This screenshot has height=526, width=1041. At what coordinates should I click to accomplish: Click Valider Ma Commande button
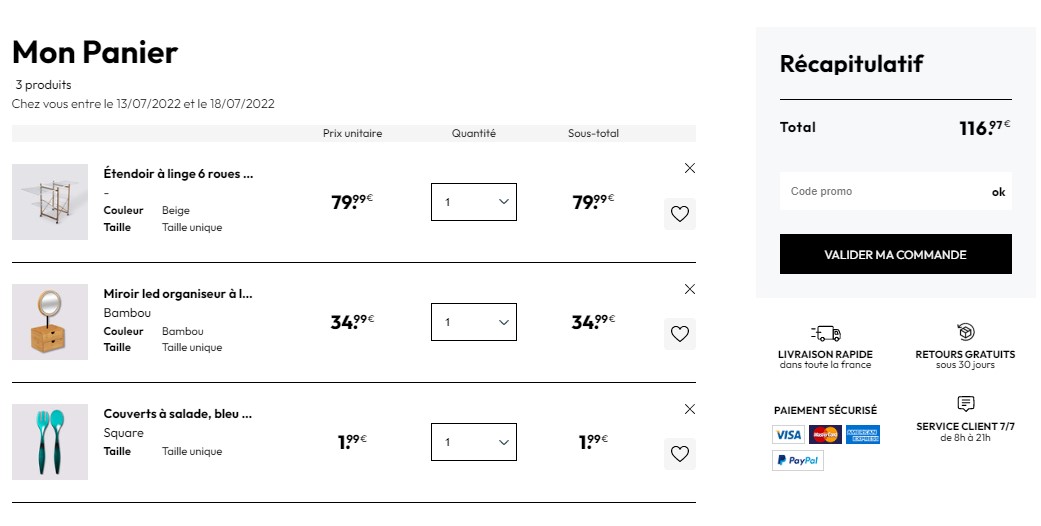coord(896,254)
